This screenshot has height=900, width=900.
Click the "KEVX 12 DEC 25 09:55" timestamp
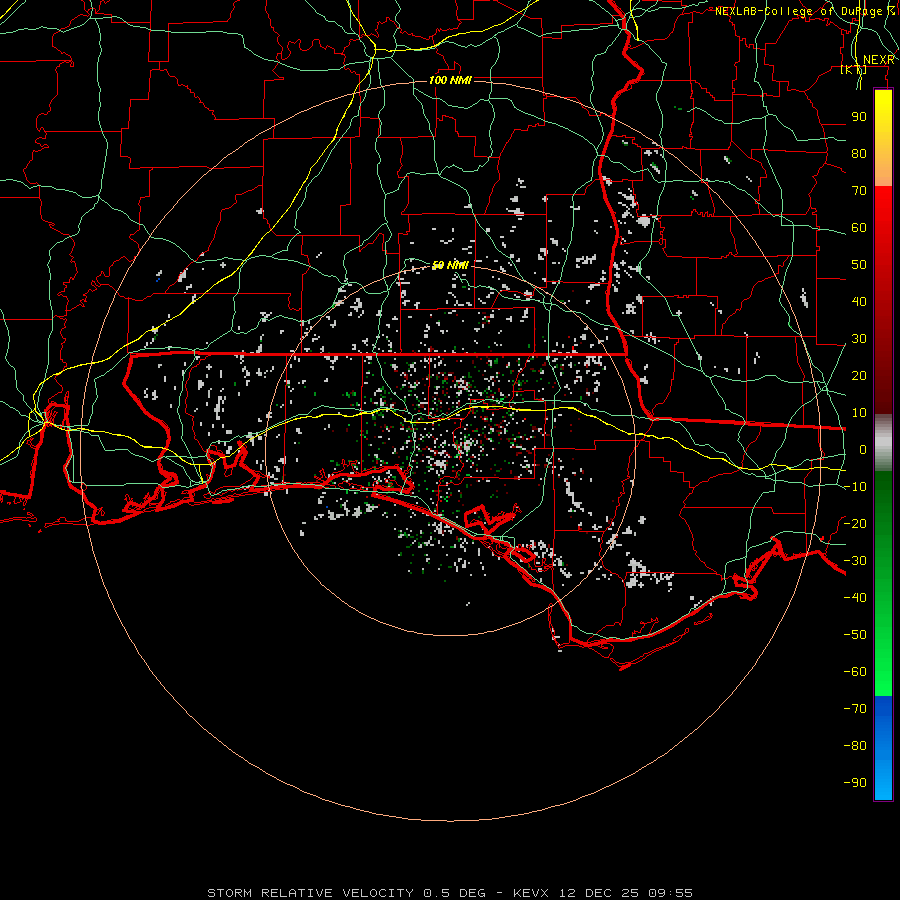coord(603,893)
